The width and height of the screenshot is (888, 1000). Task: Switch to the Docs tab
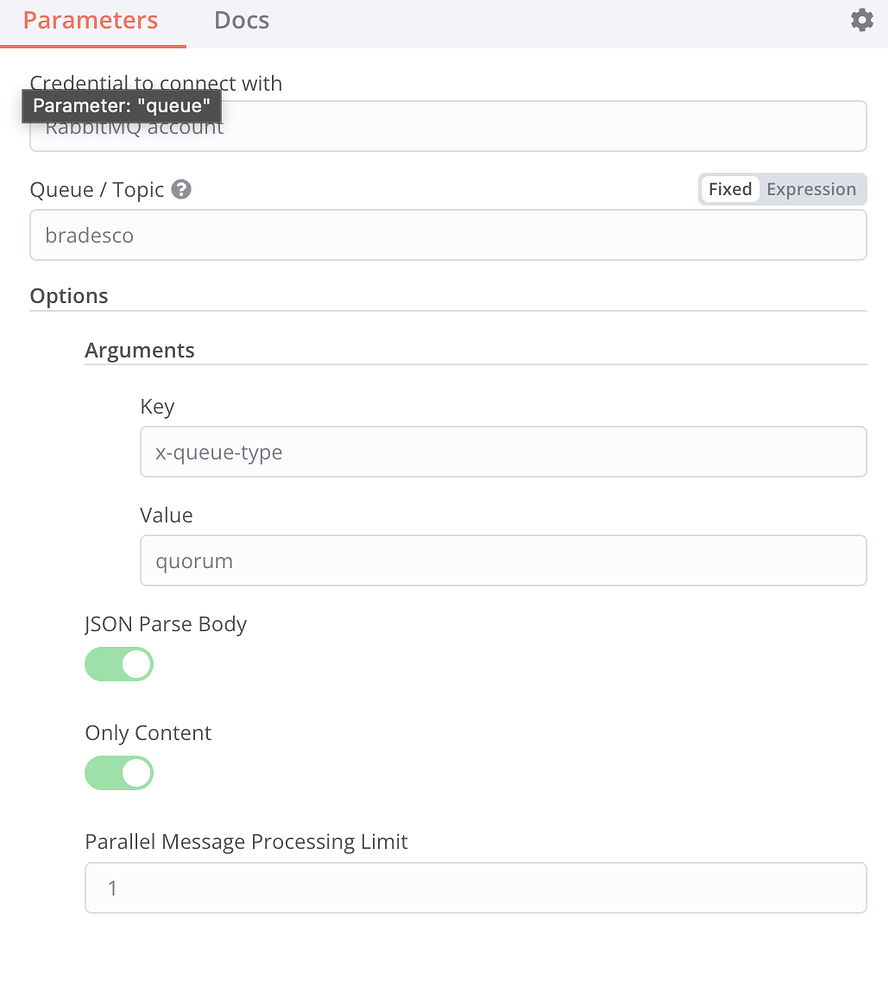pyautogui.click(x=241, y=19)
